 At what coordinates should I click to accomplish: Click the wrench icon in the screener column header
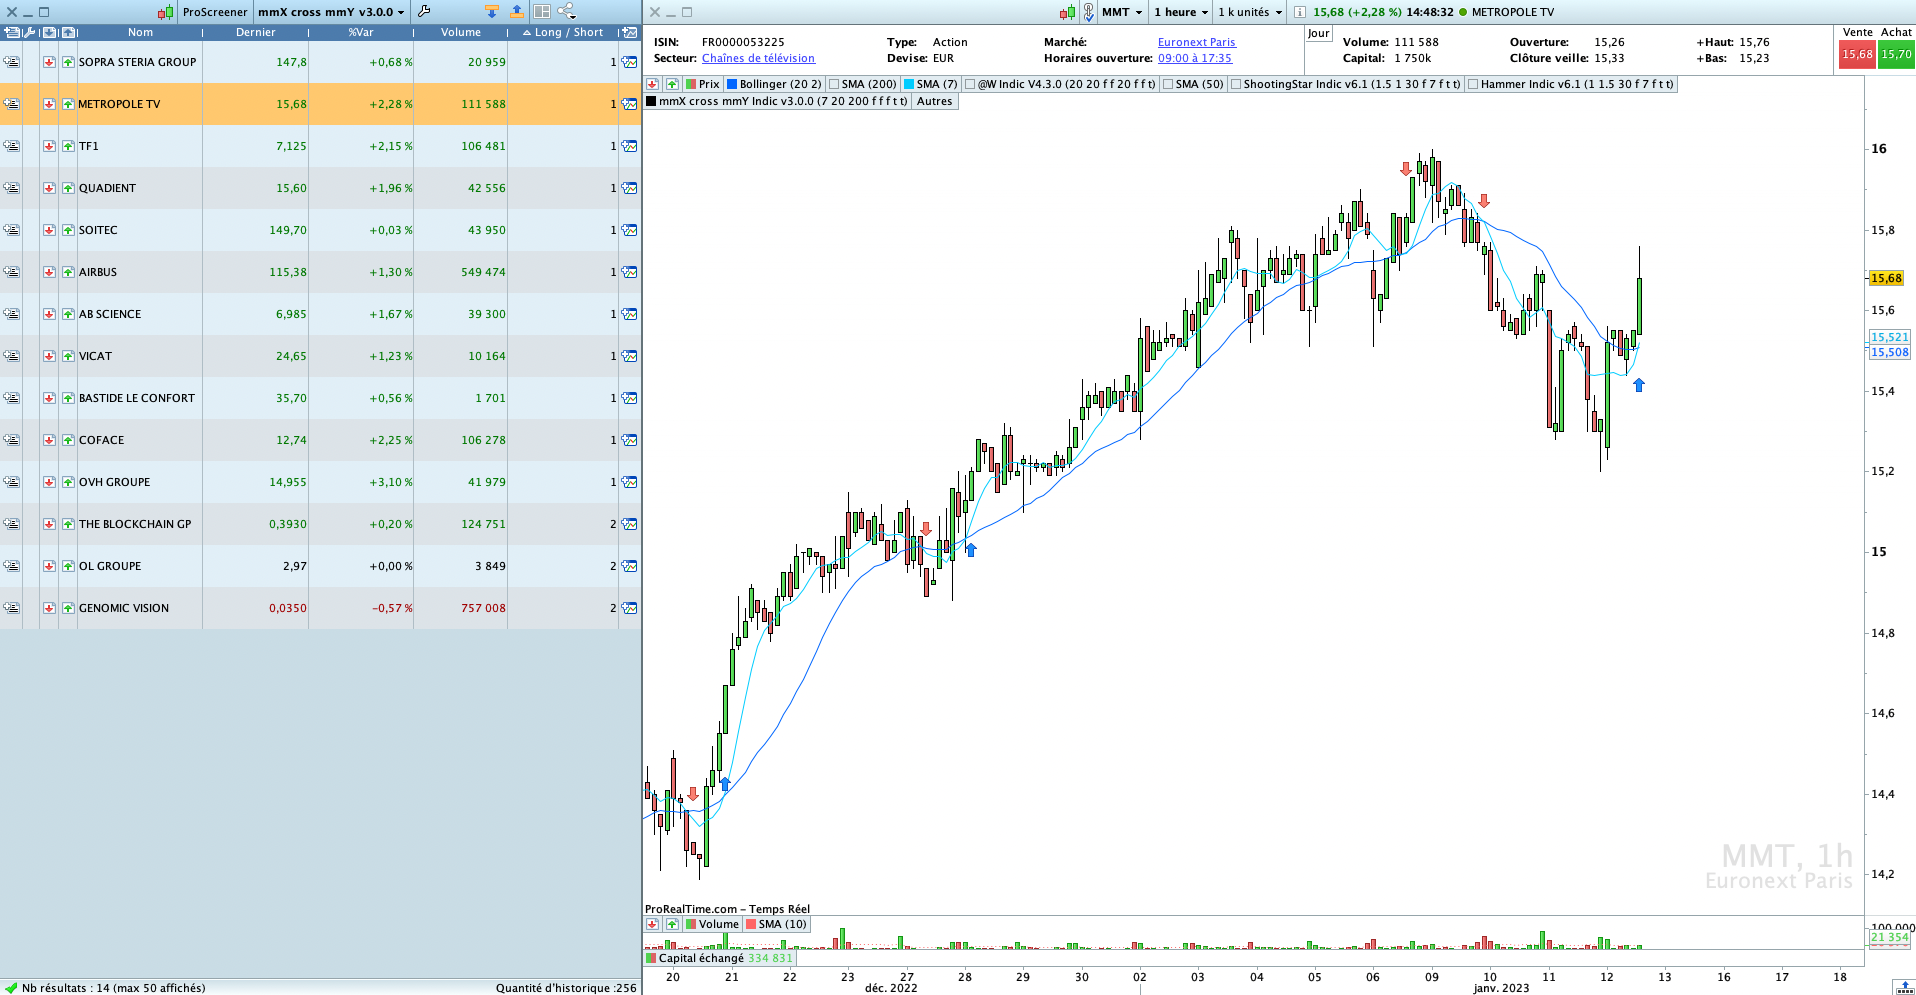[29, 32]
